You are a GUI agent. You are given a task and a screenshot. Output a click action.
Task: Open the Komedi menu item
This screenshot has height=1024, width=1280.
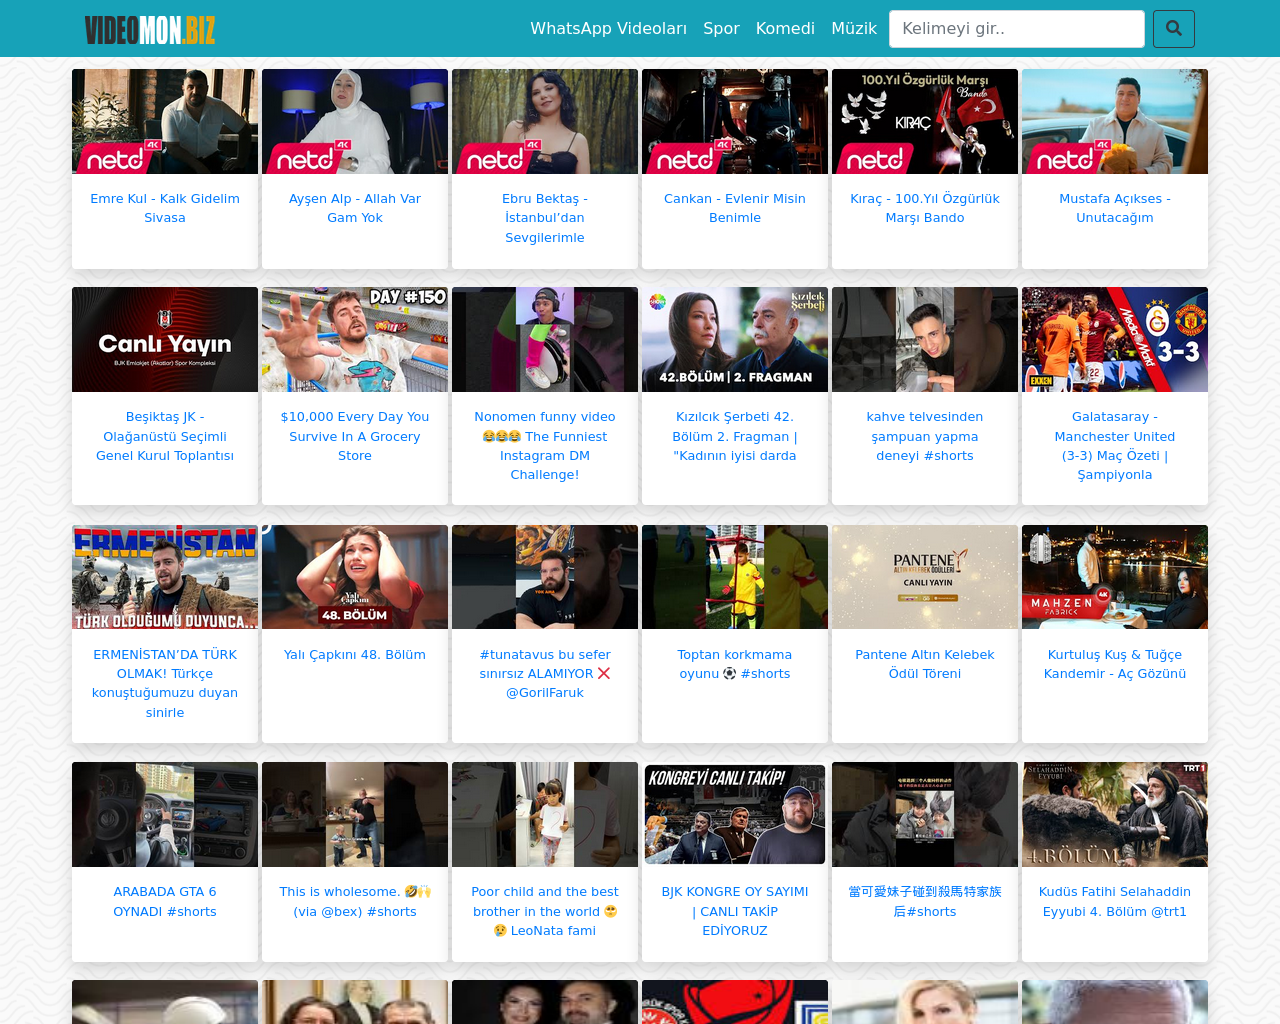click(x=785, y=28)
